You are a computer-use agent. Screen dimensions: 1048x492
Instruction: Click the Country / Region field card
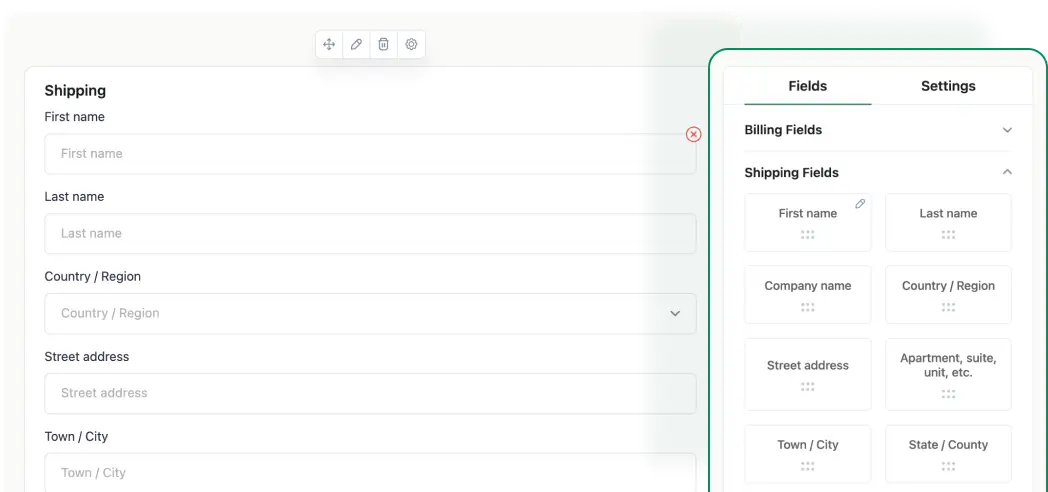point(948,294)
